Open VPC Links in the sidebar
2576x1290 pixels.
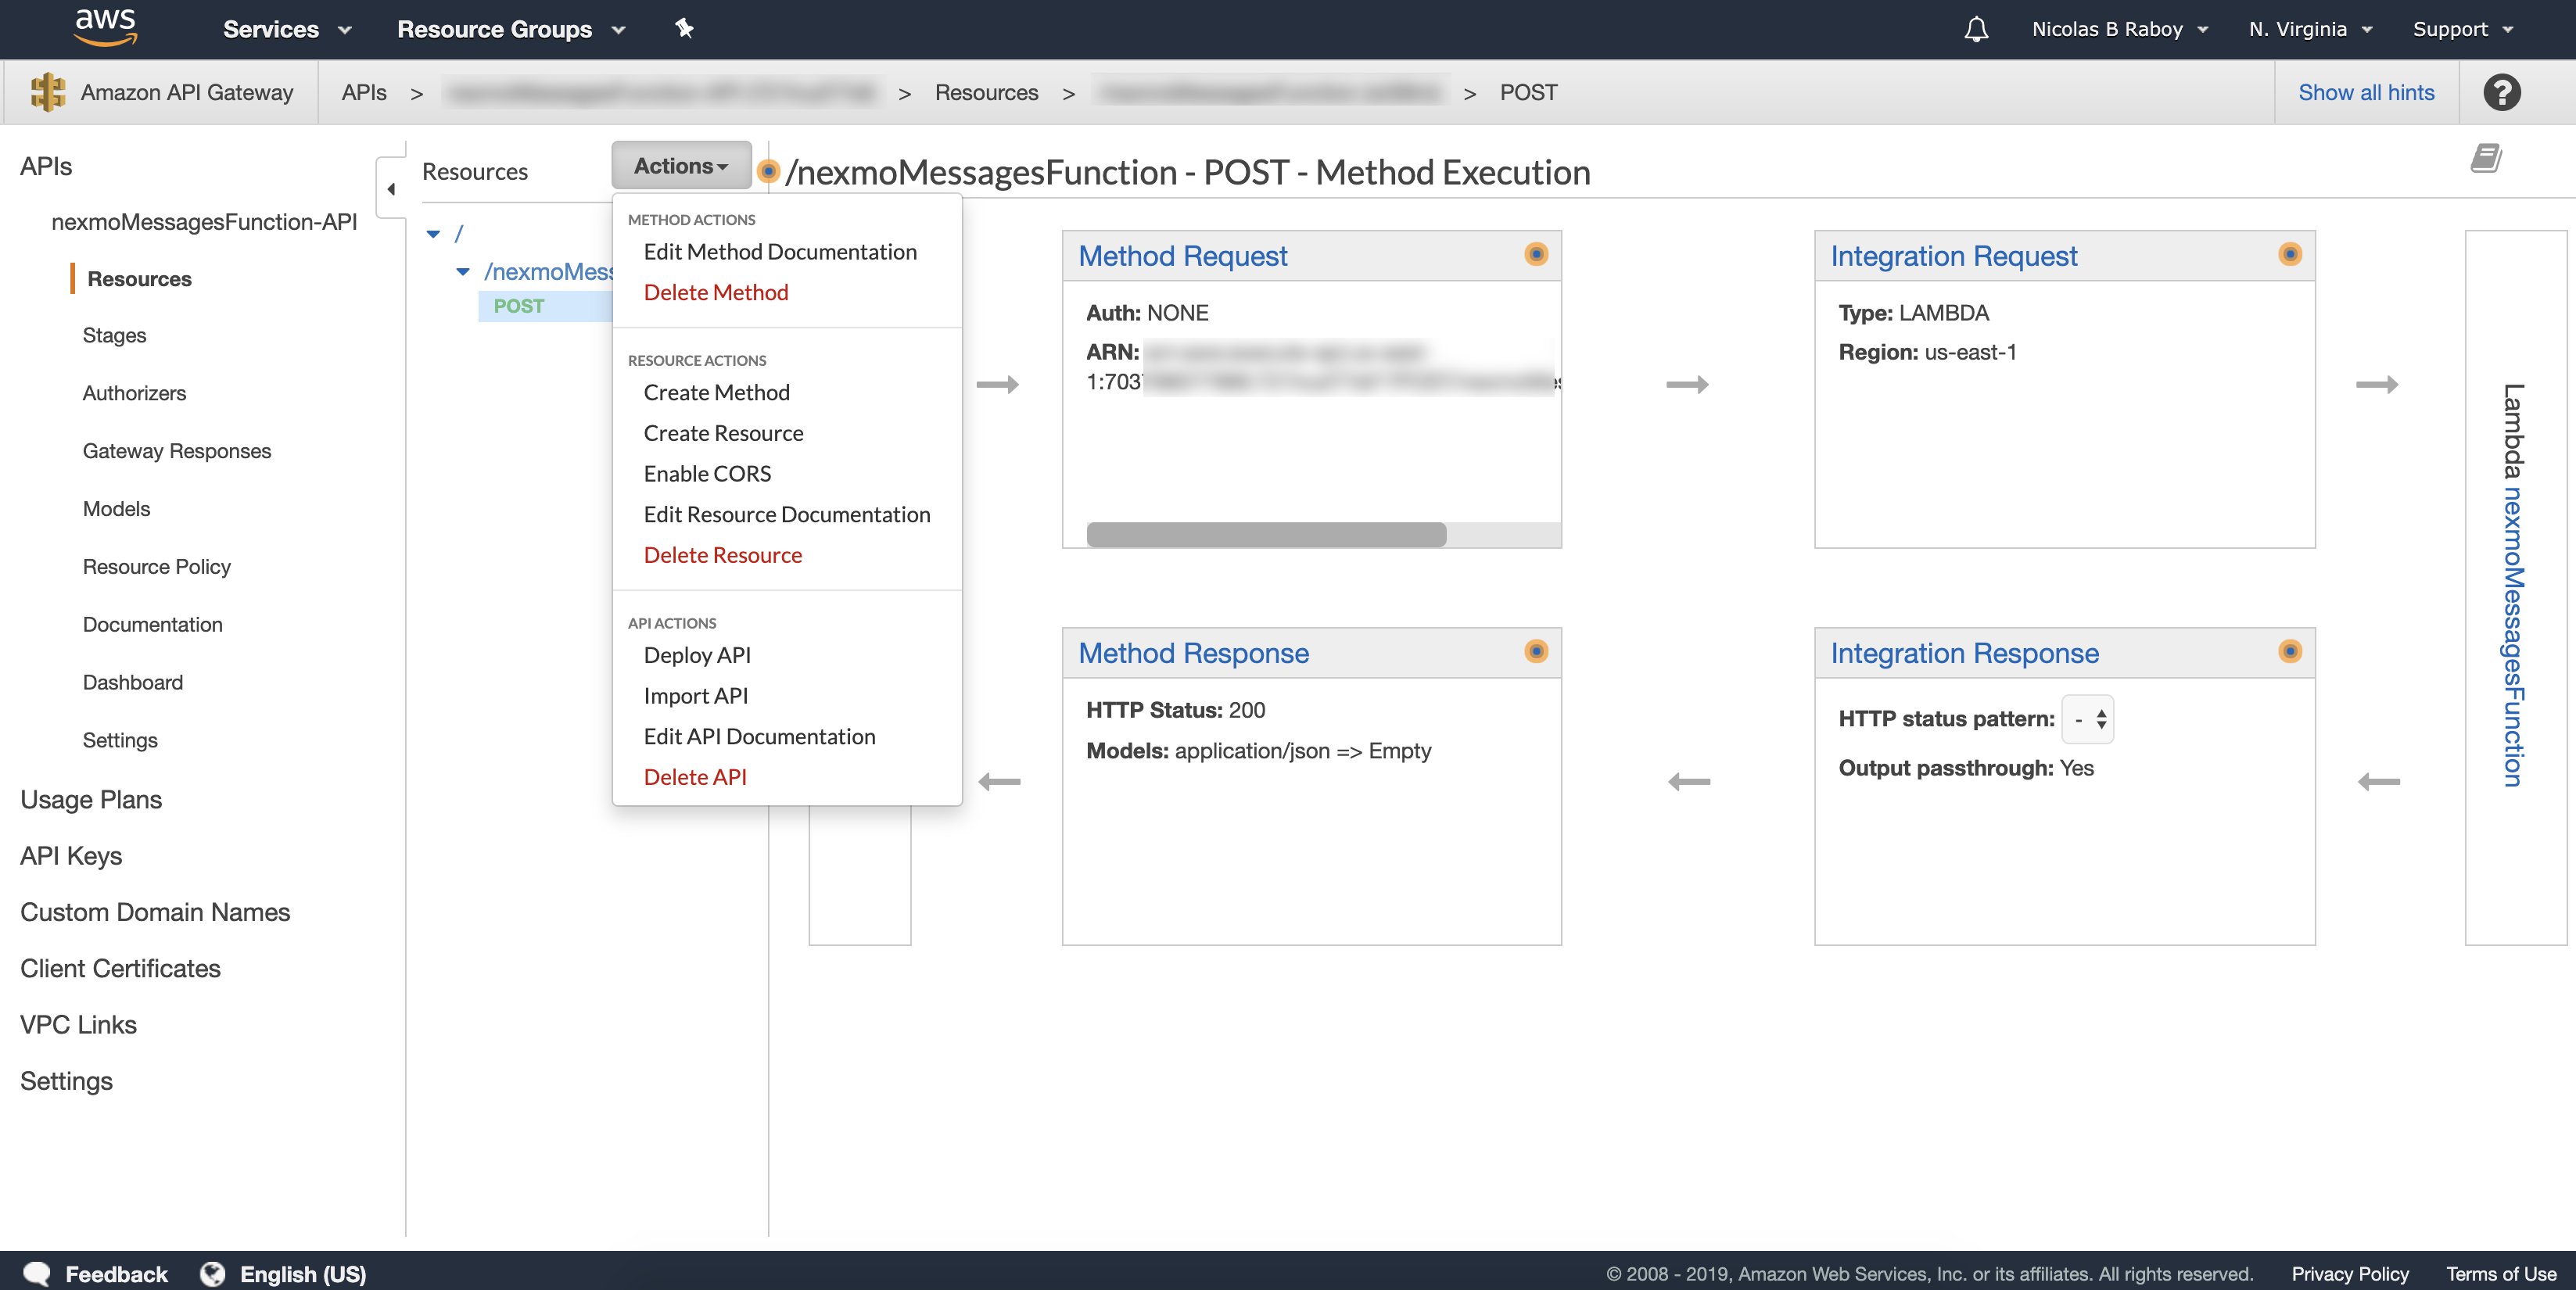tap(78, 1025)
